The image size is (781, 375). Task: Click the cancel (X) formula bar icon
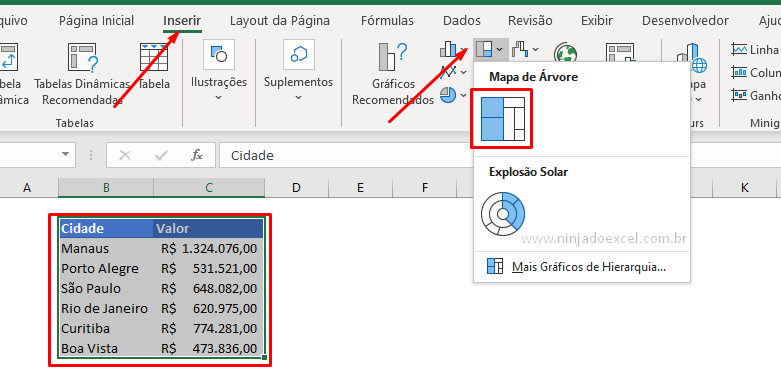coord(125,155)
